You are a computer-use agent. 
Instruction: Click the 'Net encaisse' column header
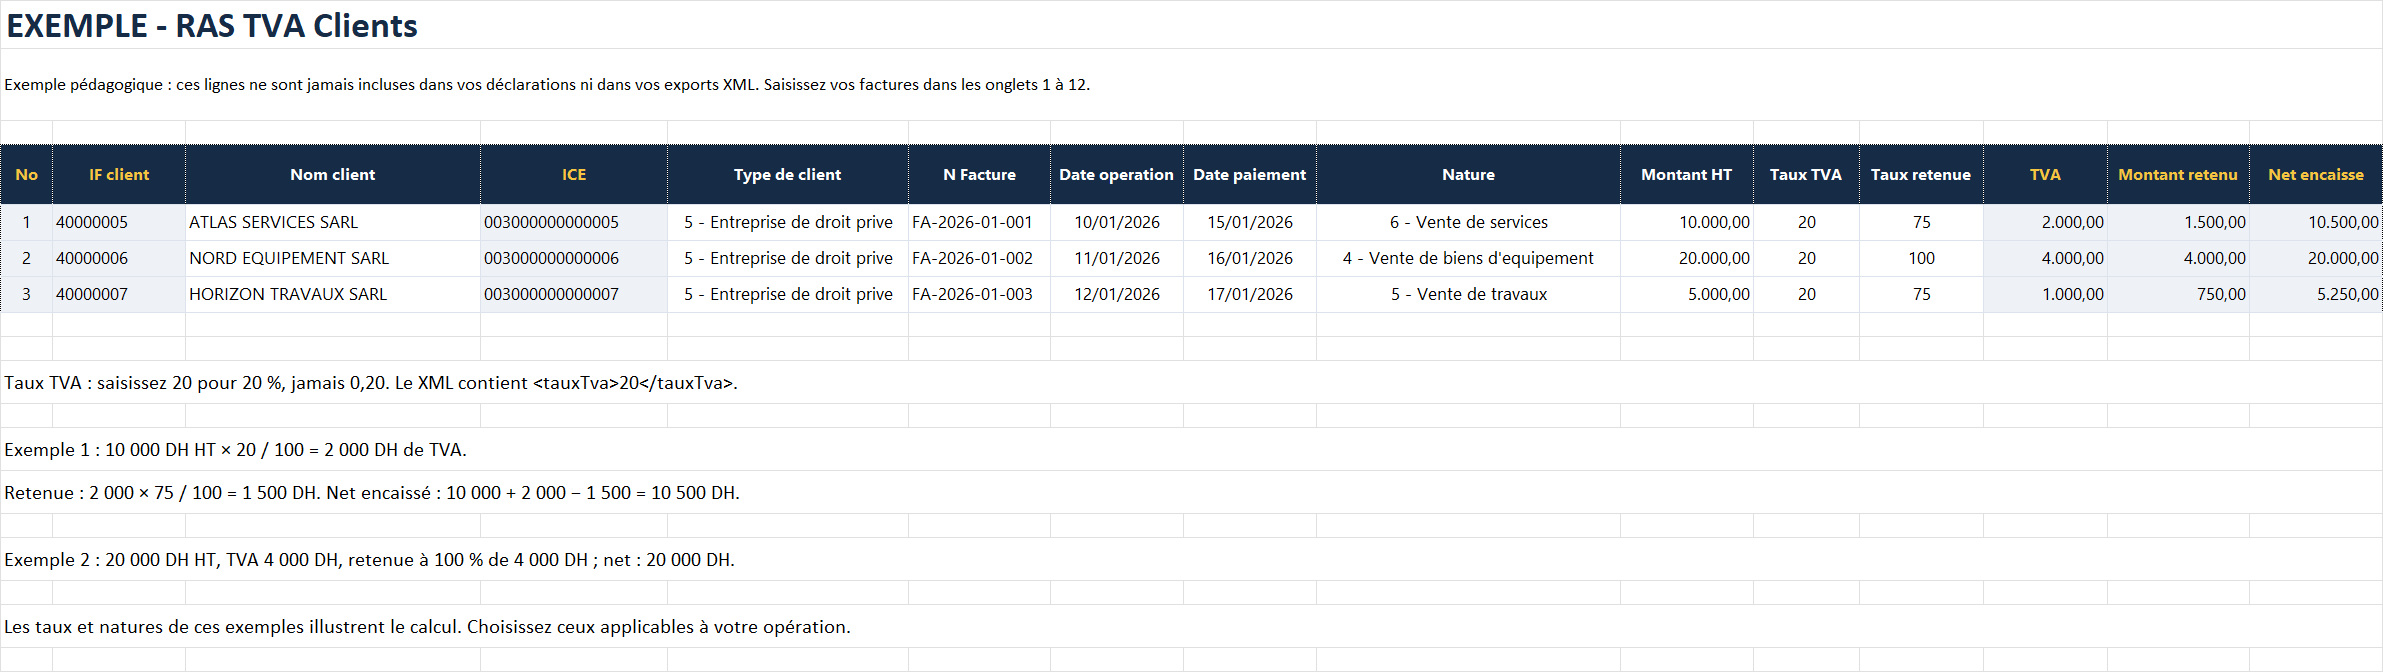coord(2316,174)
